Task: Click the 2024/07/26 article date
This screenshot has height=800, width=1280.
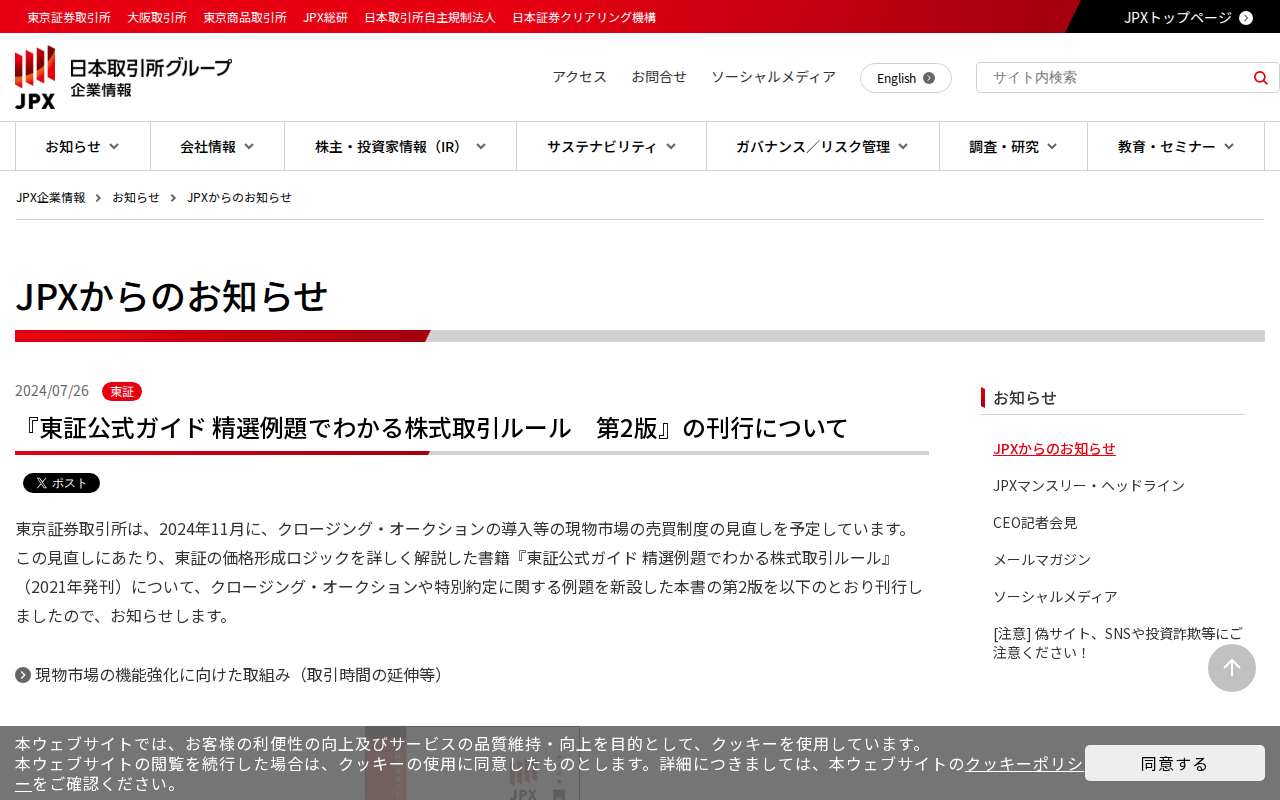Action: (x=52, y=391)
